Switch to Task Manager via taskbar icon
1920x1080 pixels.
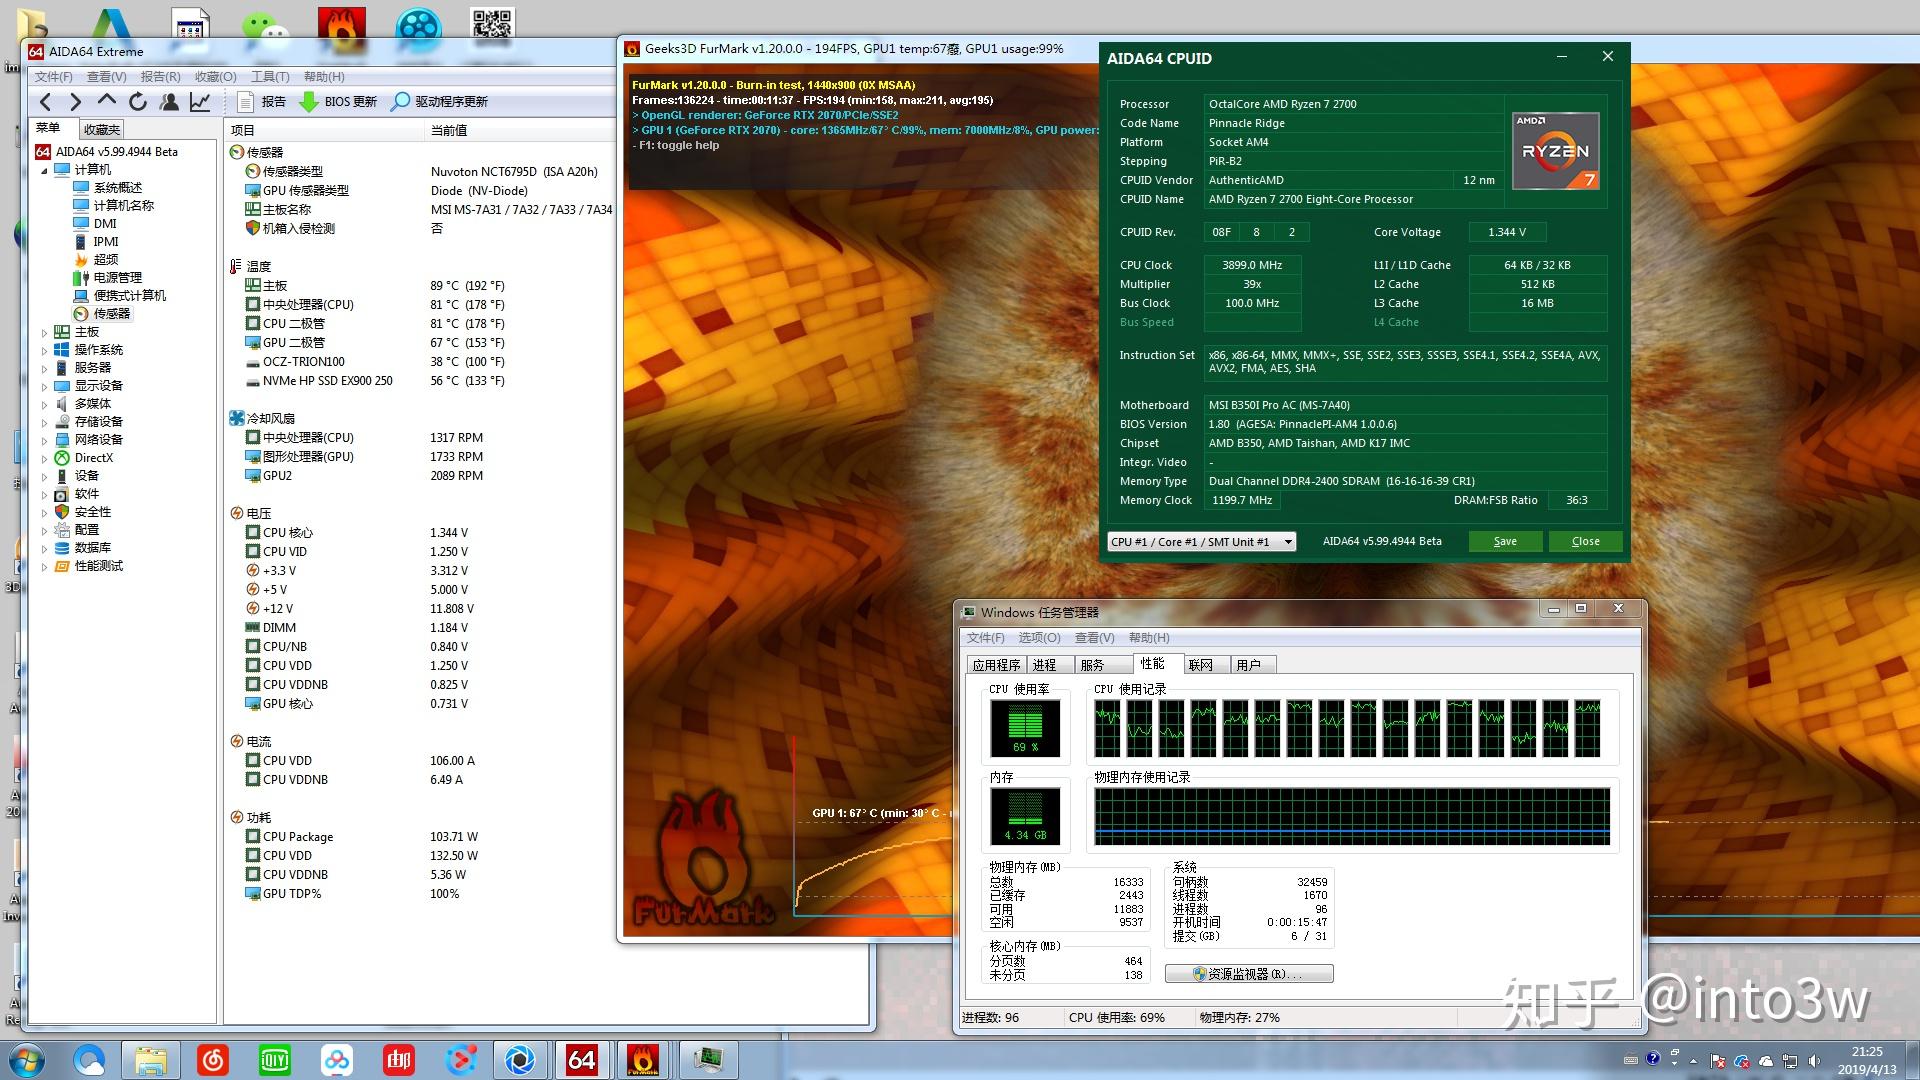[x=708, y=1060]
